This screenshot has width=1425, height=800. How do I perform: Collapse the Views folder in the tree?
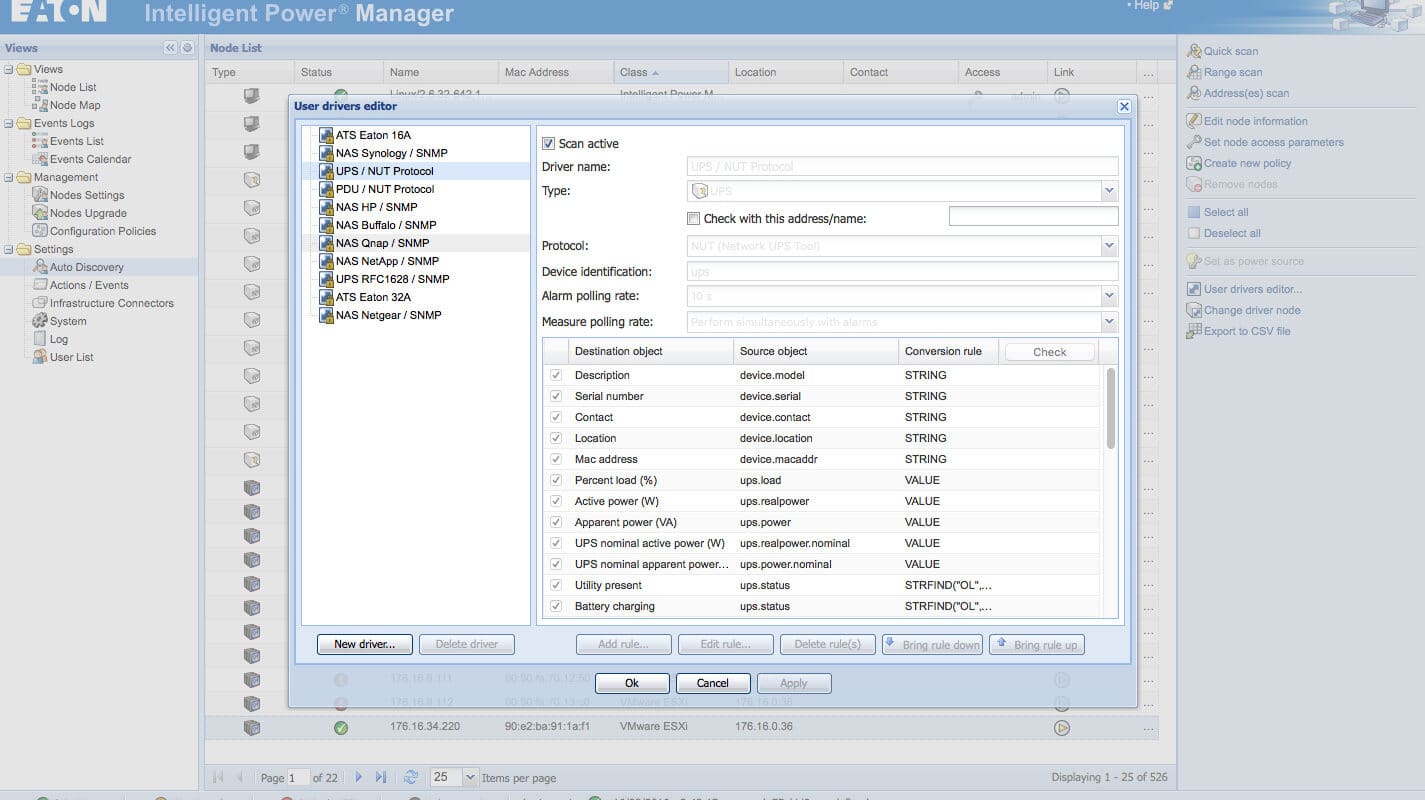tap(9, 69)
